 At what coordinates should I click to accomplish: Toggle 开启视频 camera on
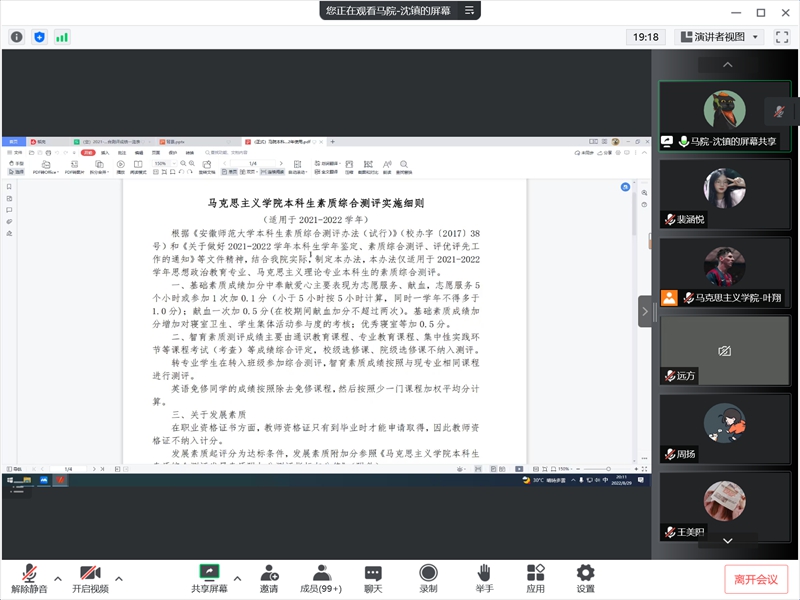click(x=90, y=579)
